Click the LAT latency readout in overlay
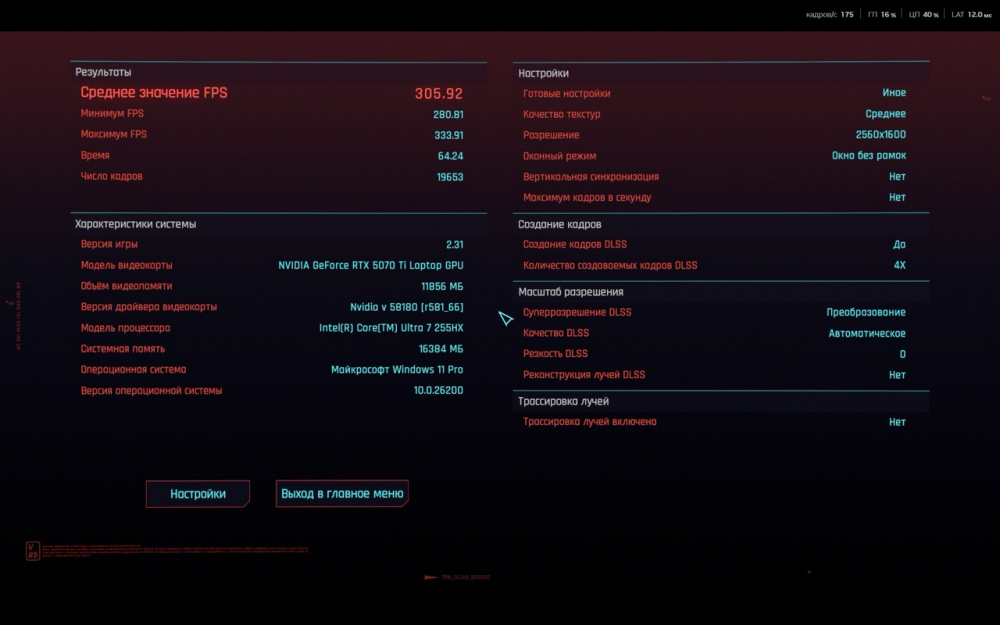 coord(972,15)
